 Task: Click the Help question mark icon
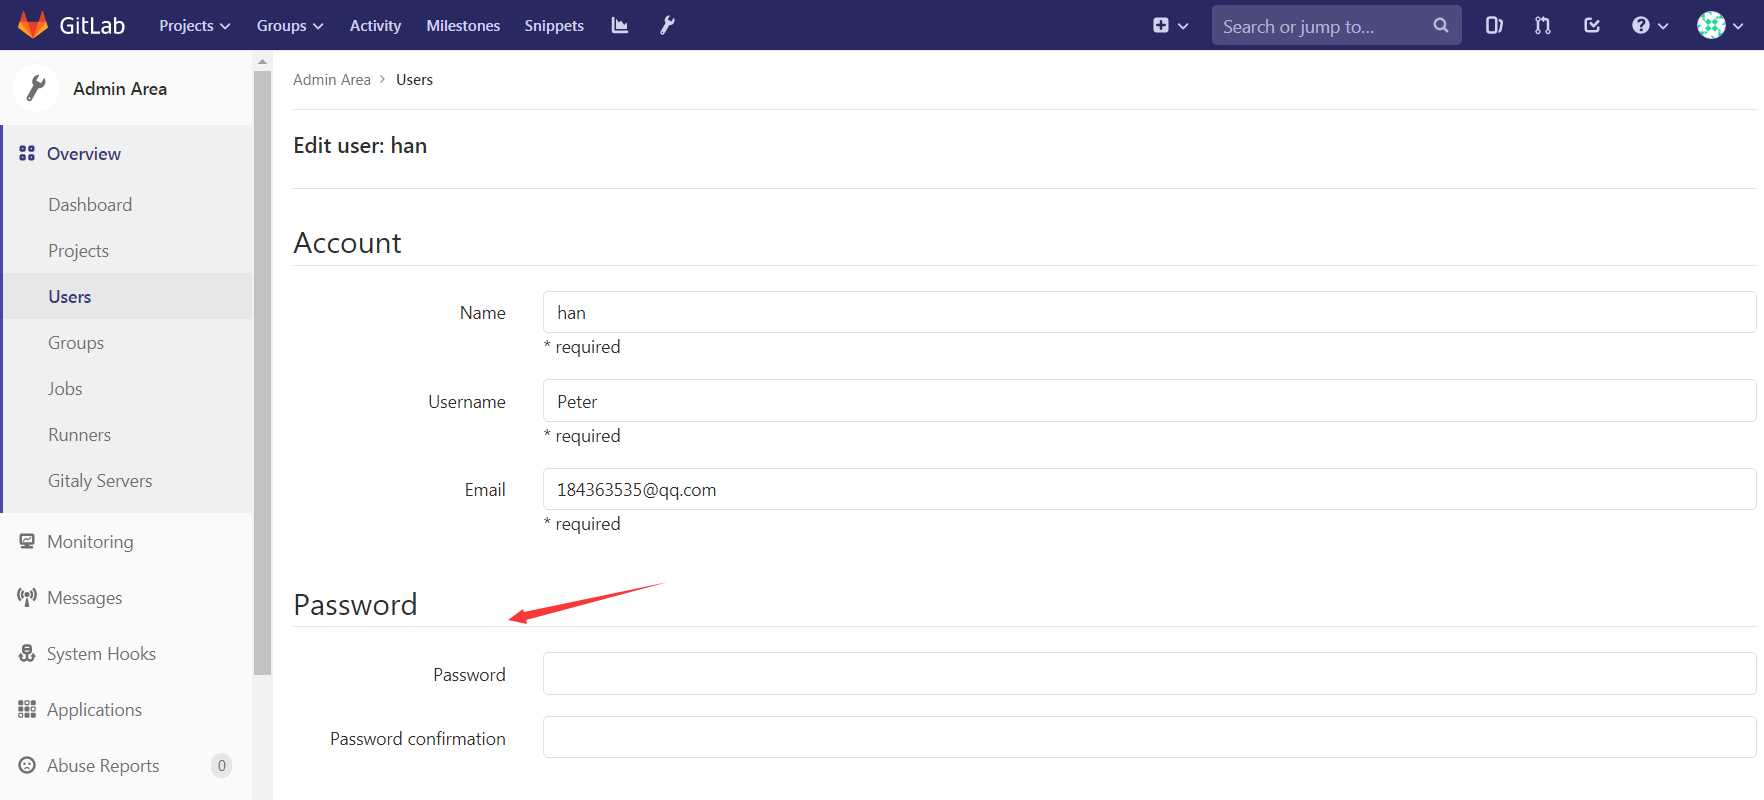point(1640,26)
